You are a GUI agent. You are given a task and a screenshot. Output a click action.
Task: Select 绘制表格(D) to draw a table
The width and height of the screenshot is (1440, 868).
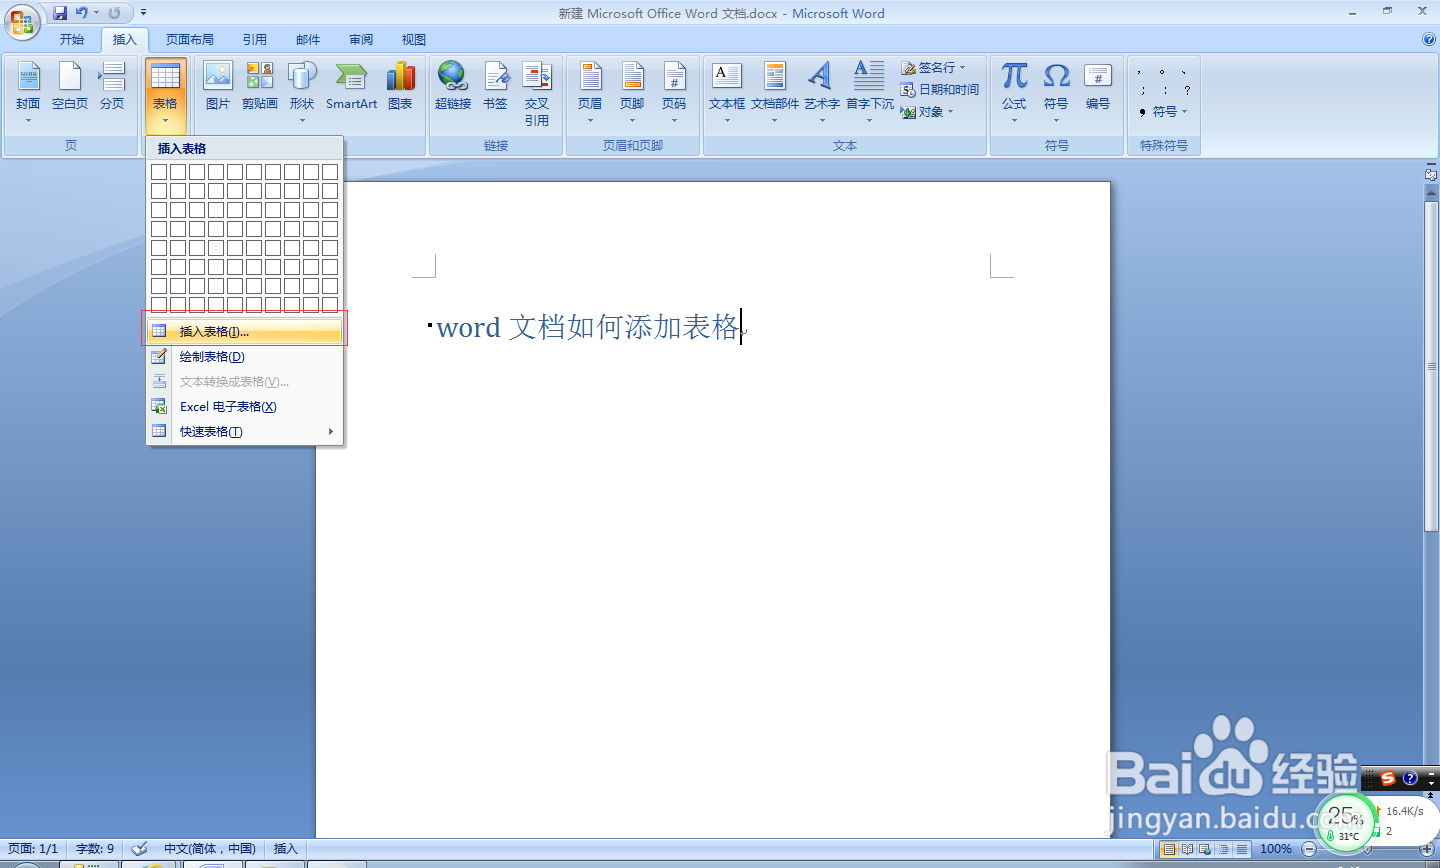tap(212, 356)
